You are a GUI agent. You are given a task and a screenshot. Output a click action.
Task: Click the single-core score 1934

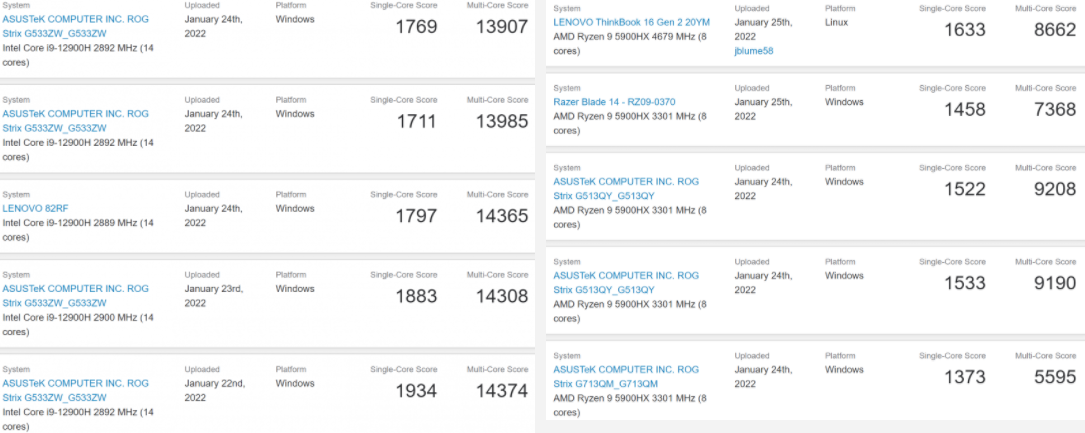coord(417,391)
